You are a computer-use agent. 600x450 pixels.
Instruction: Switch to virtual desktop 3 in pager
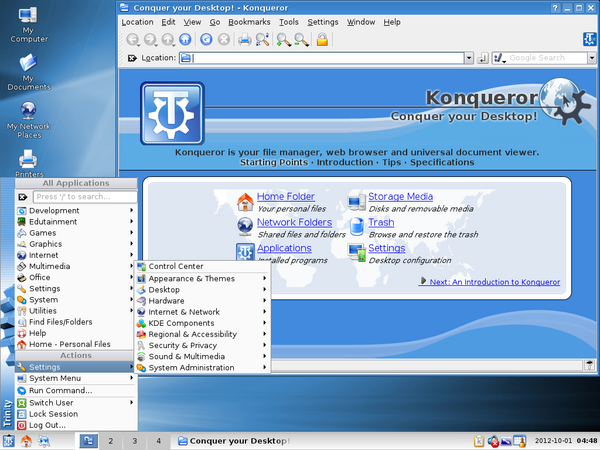pyautogui.click(x=134, y=440)
